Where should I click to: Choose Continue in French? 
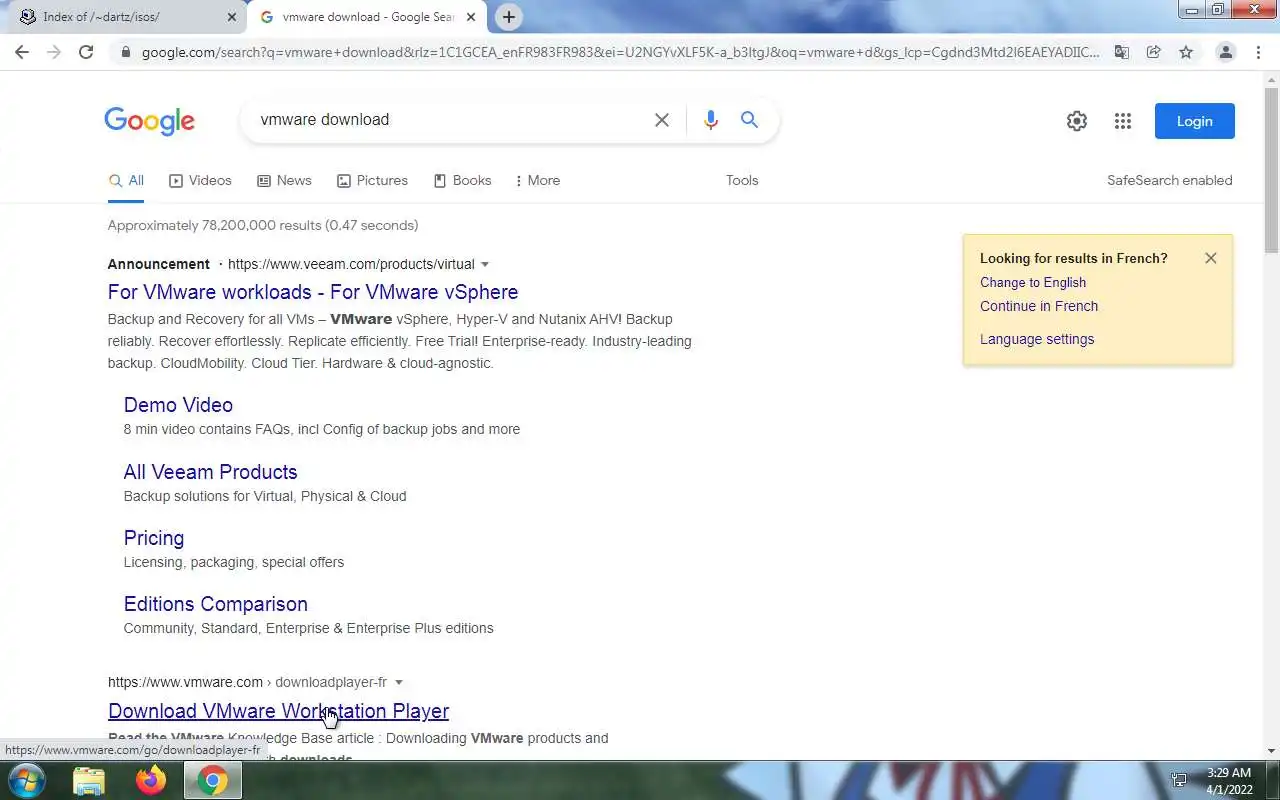pyautogui.click(x=1039, y=307)
